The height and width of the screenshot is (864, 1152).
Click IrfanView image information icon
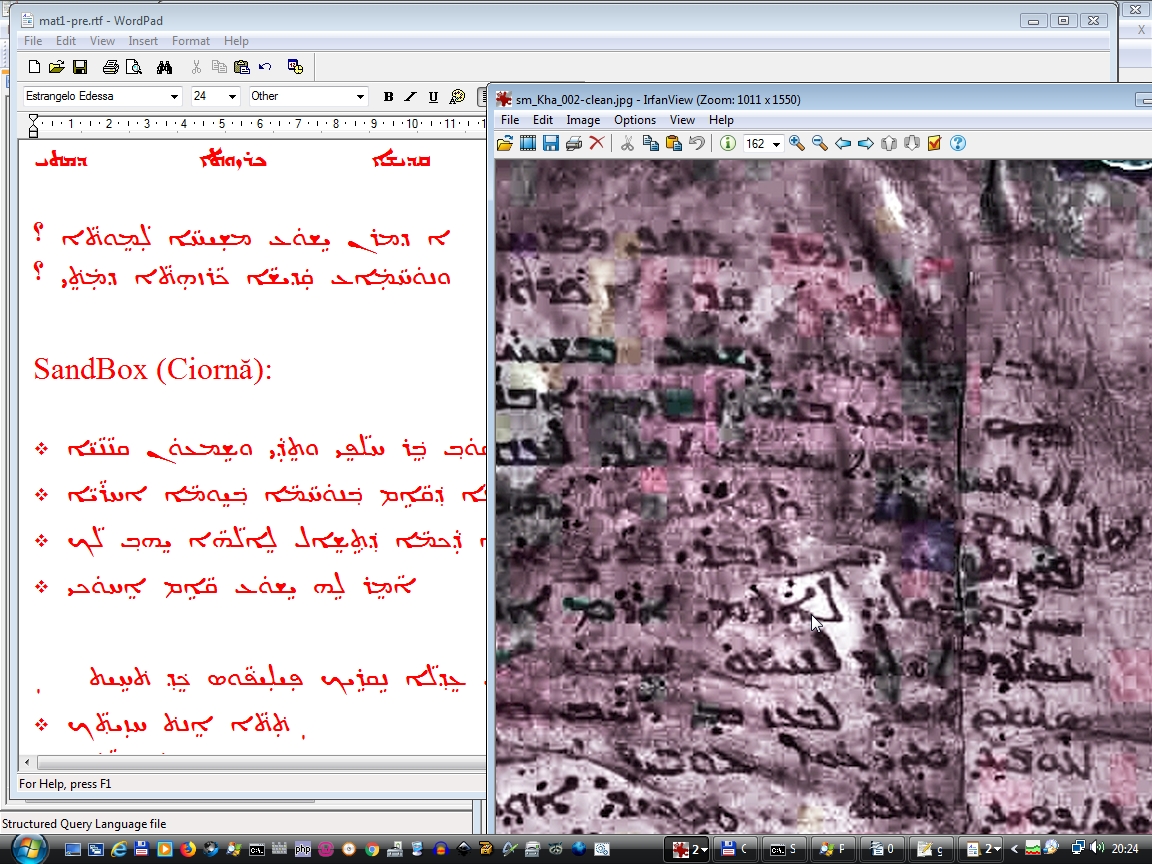point(728,144)
